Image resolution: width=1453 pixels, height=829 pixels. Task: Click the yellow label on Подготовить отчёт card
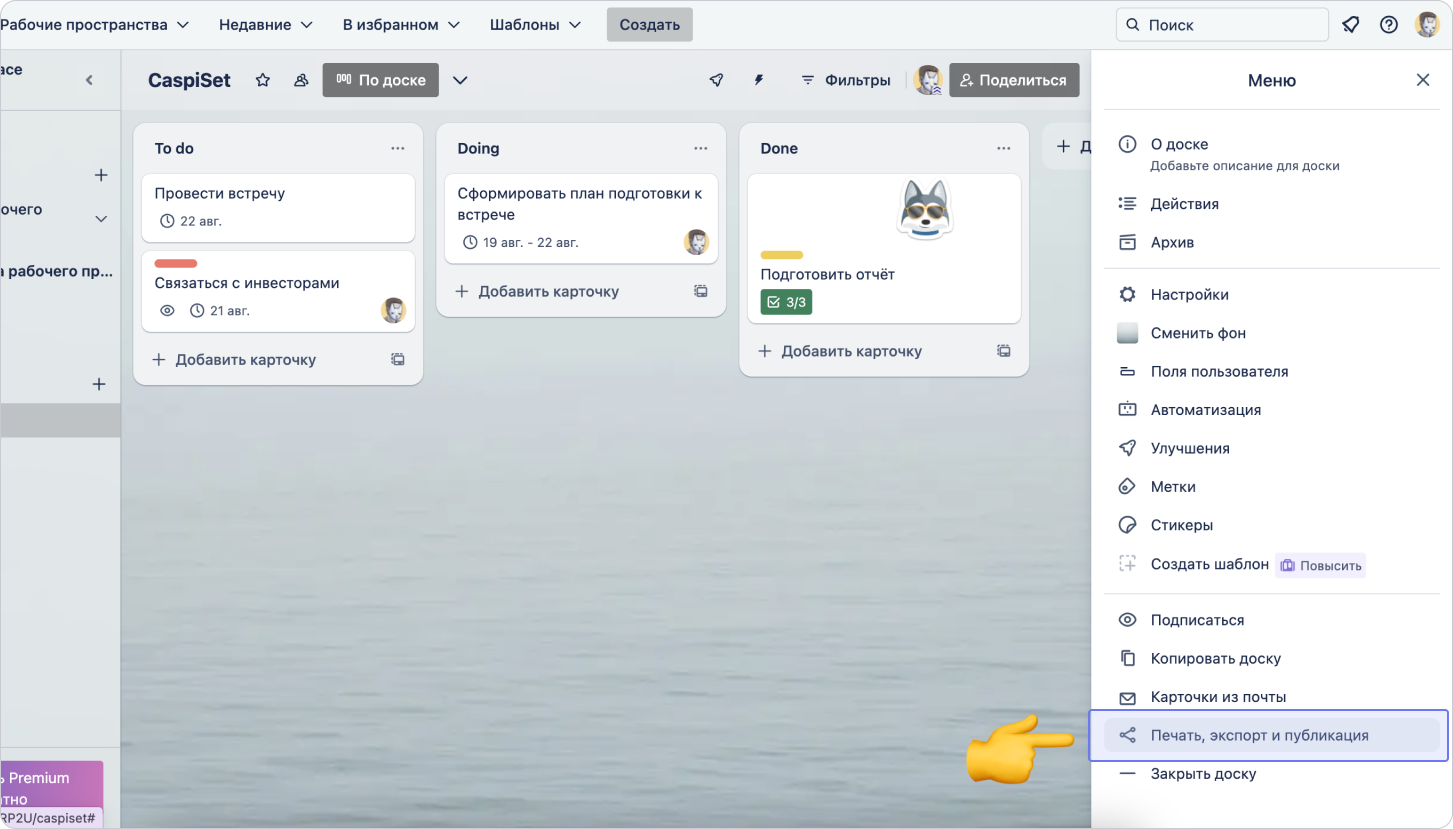(781, 255)
